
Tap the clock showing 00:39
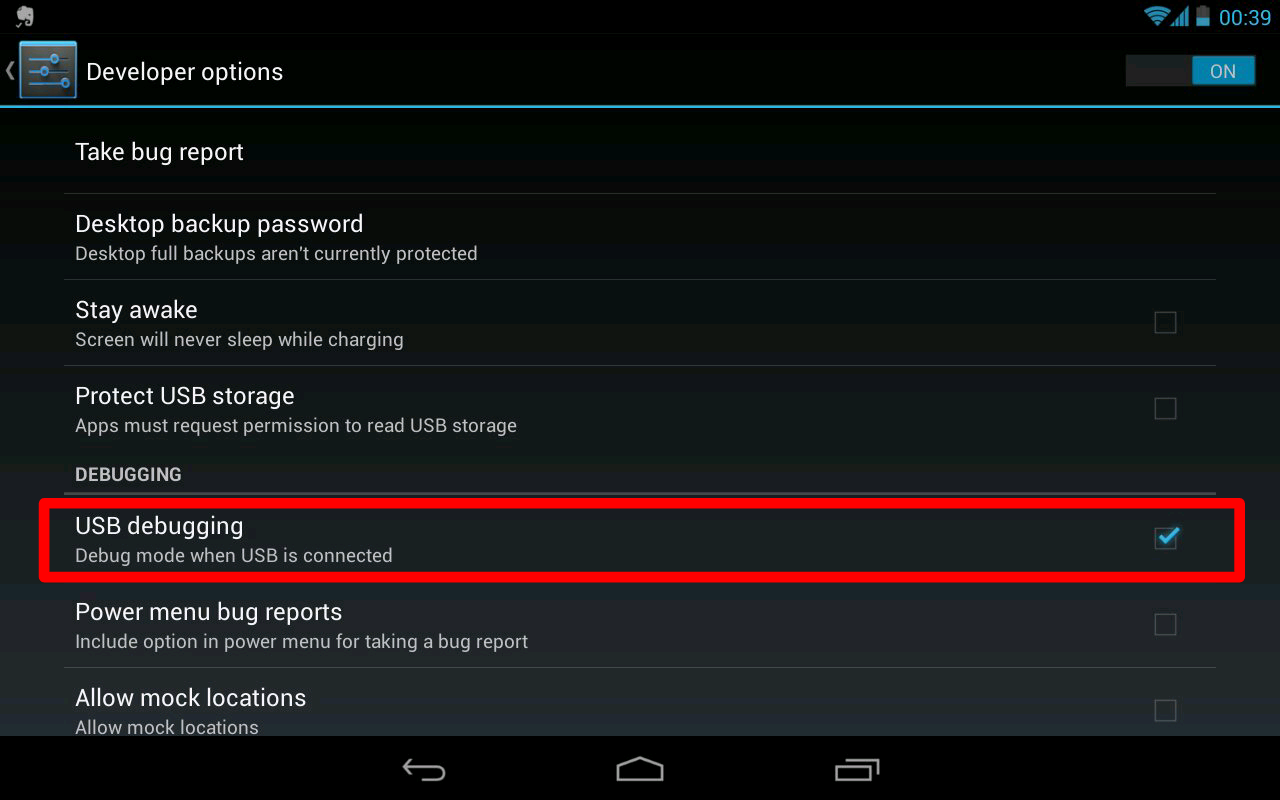[x=1245, y=17]
